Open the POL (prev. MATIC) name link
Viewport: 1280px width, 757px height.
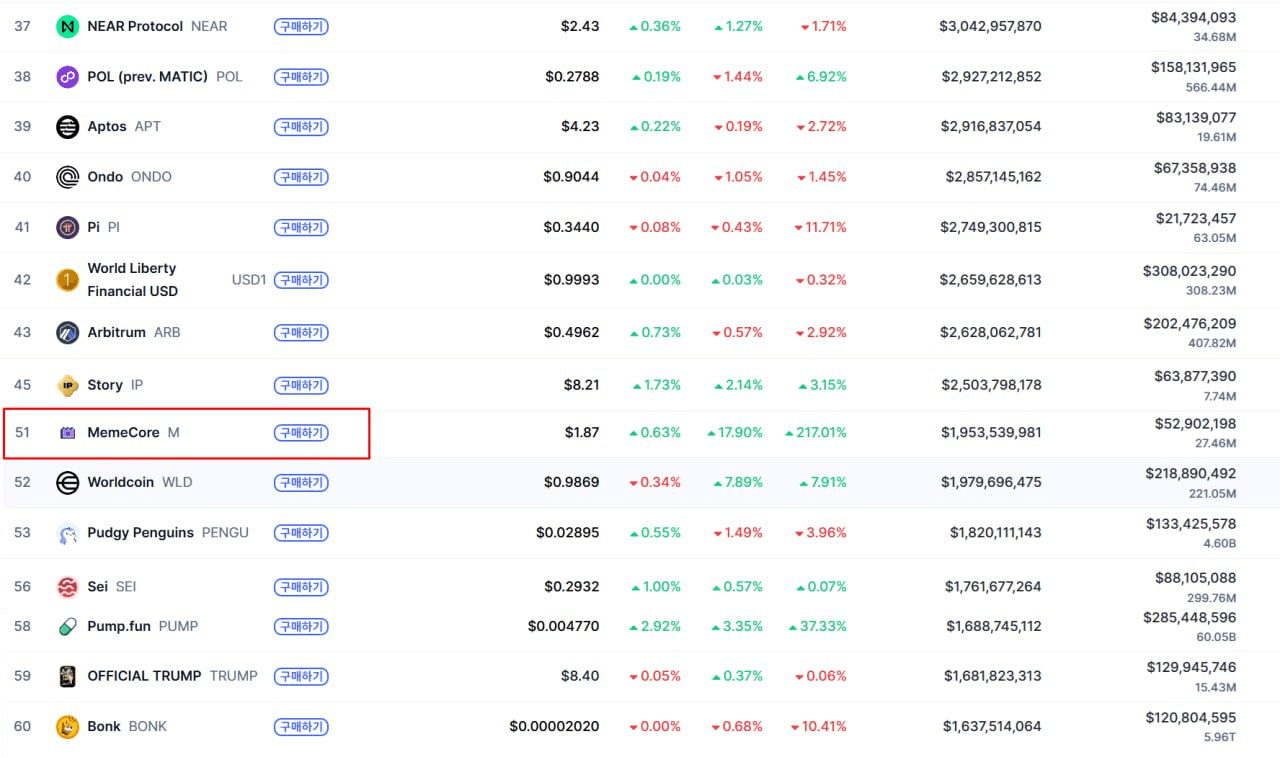(148, 76)
